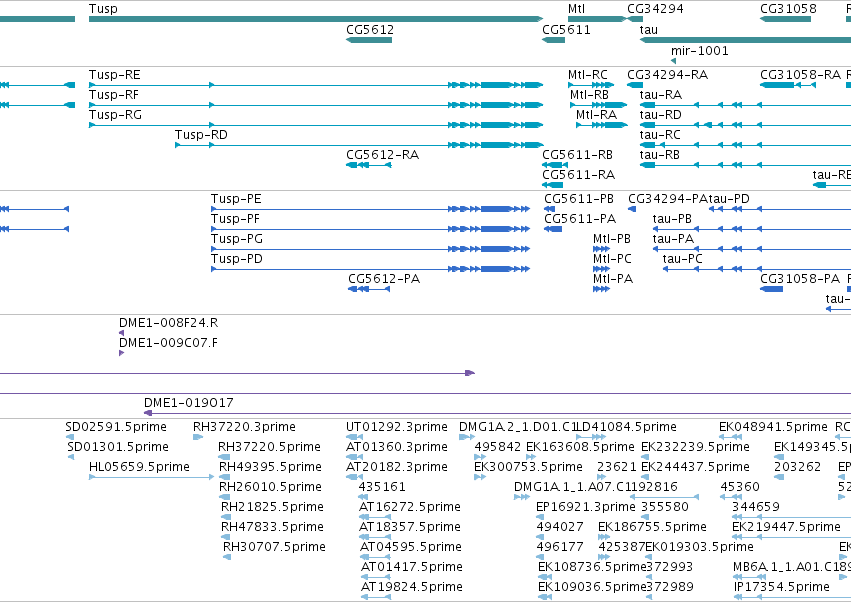Click Tusp-PD protein label

[237, 259]
